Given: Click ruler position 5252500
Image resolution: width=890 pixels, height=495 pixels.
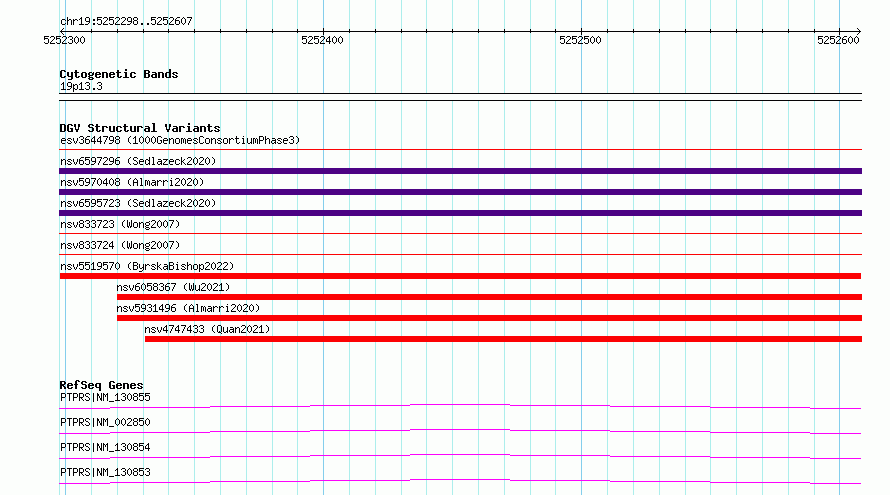Looking at the screenshot, I should pos(580,40).
